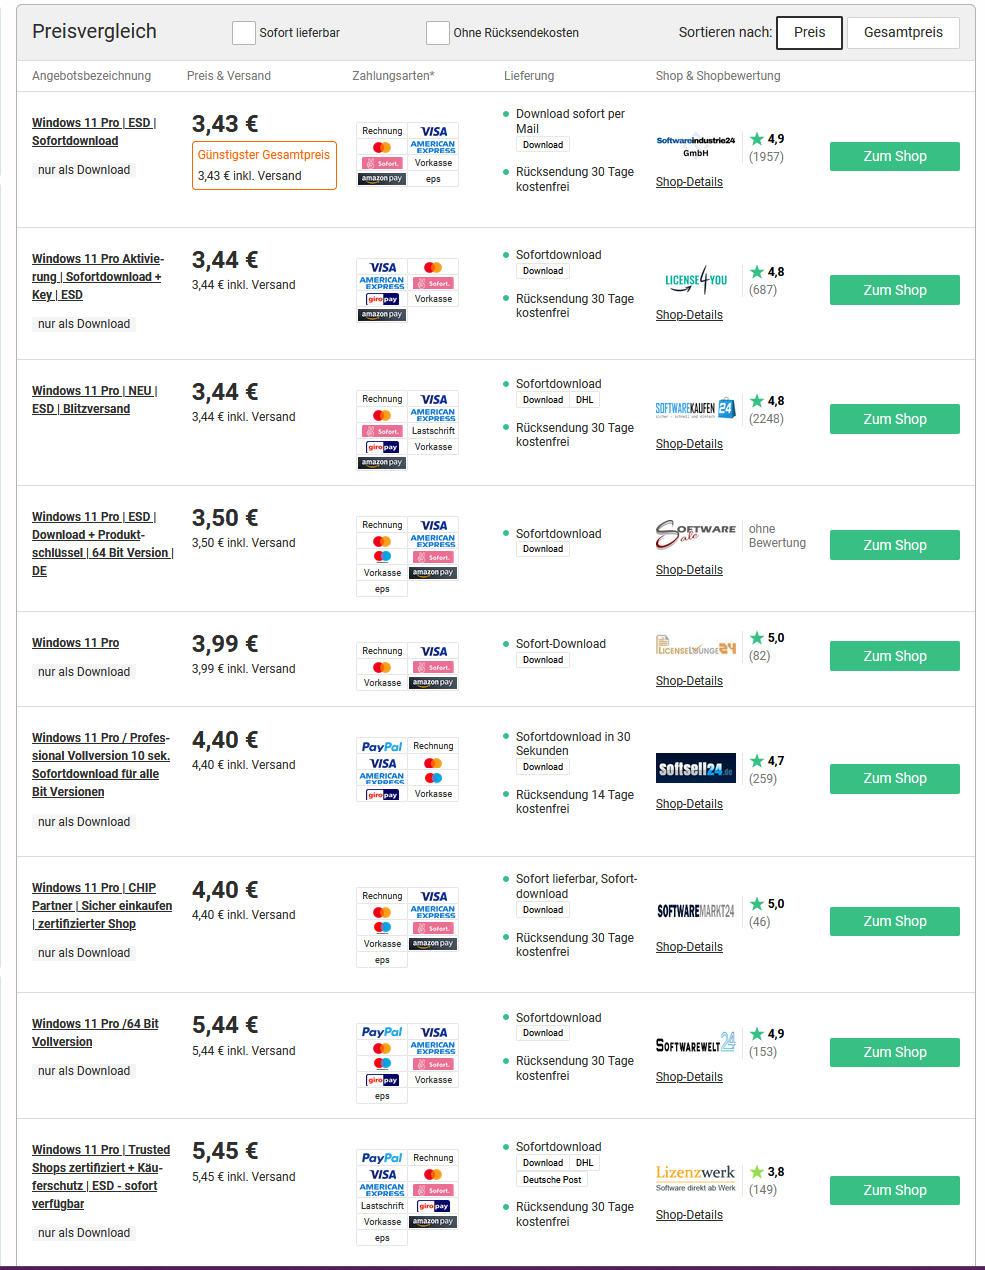Open Shop-Details for Softwareindustrie24

click(689, 182)
